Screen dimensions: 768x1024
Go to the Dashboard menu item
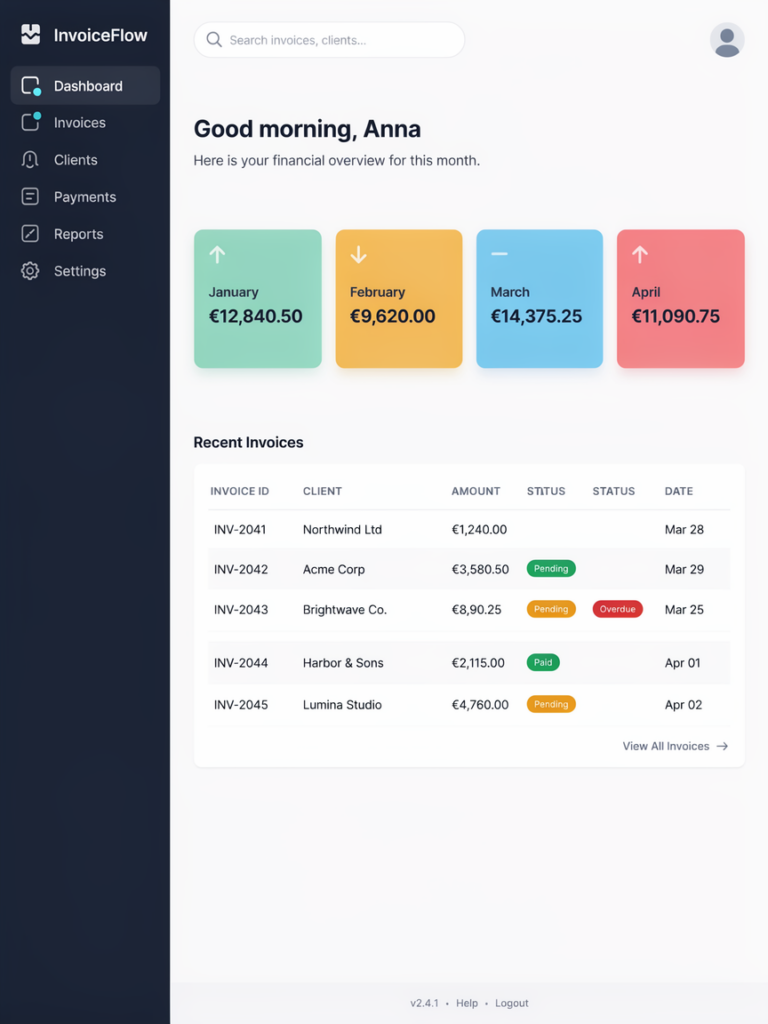click(x=85, y=86)
